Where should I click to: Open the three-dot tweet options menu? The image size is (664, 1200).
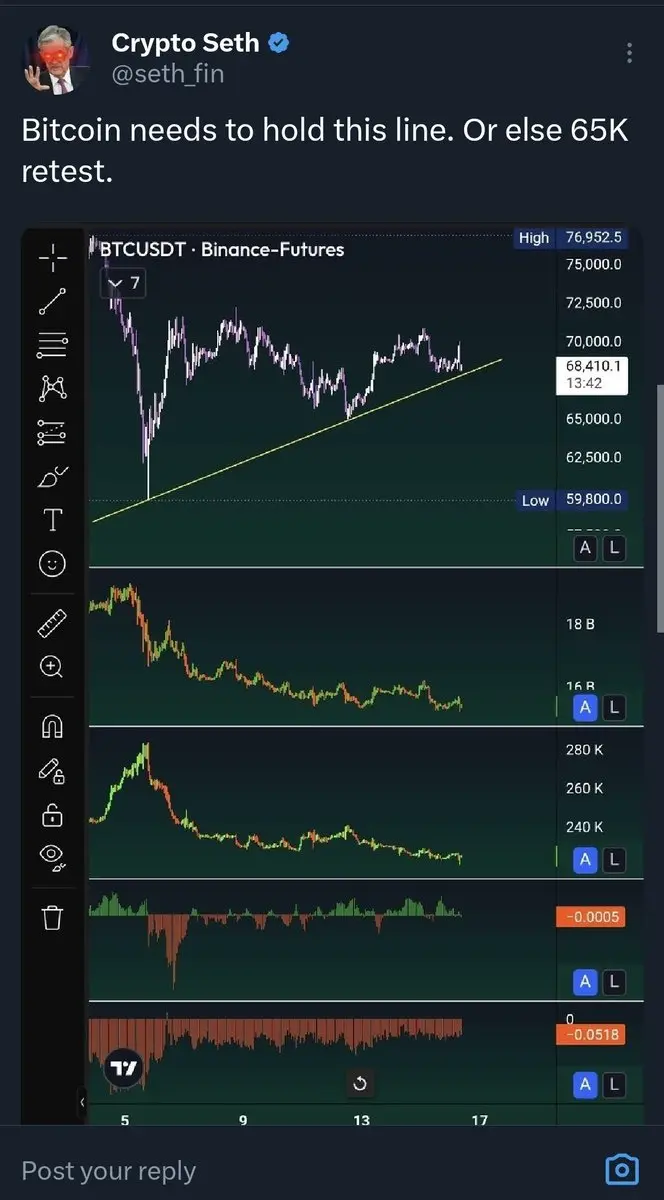click(x=629, y=53)
